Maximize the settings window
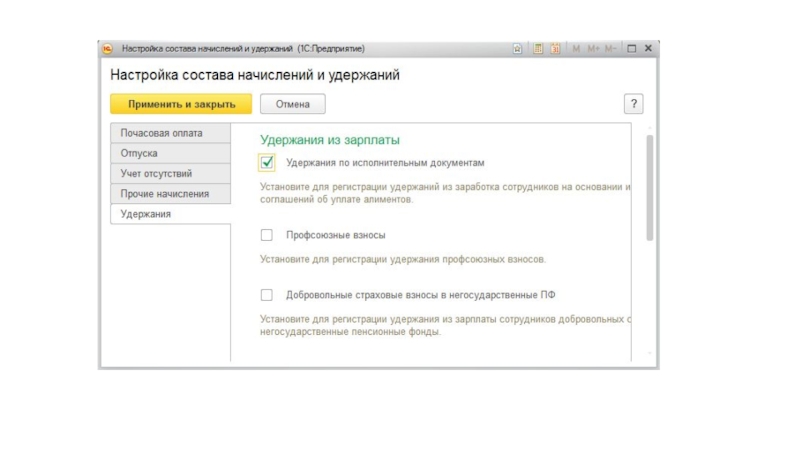 pos(632,48)
